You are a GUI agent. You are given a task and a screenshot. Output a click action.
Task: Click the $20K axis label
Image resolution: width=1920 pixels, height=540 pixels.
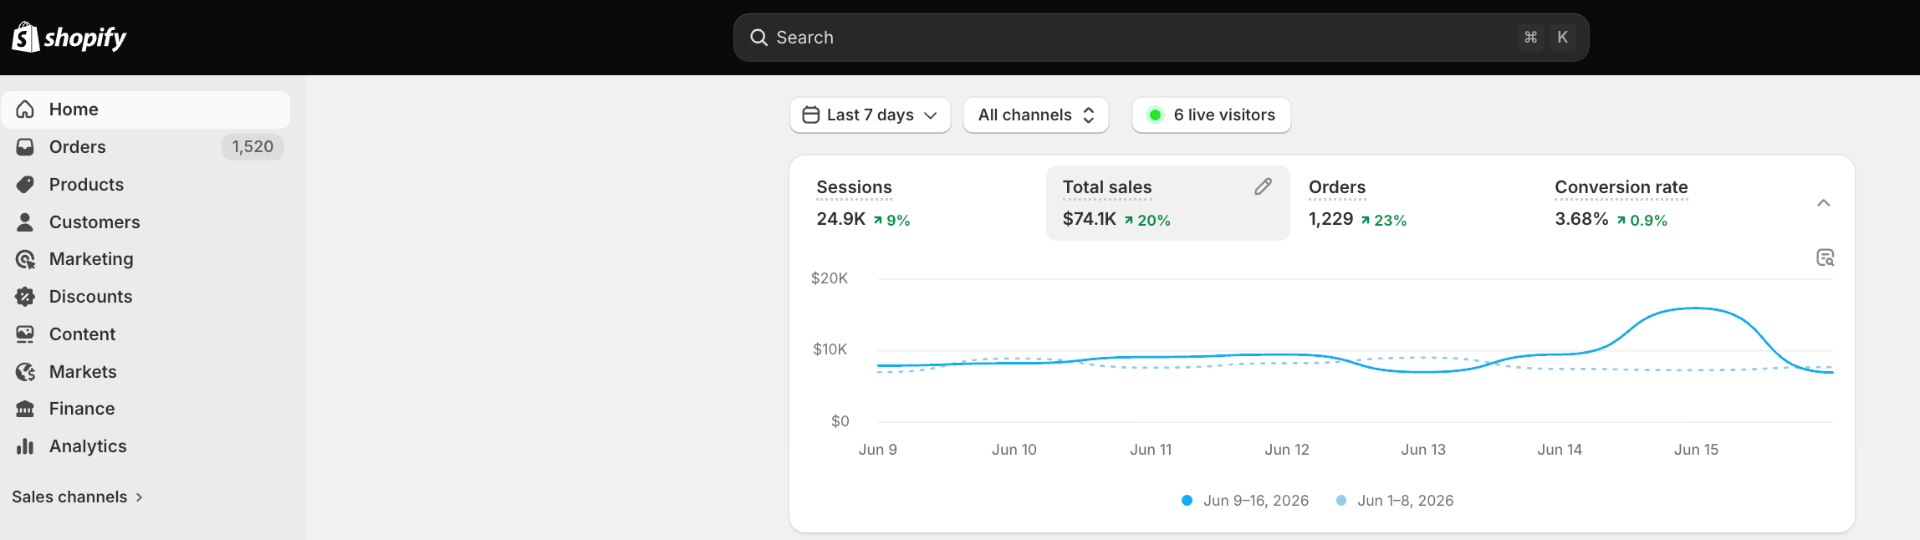point(829,278)
